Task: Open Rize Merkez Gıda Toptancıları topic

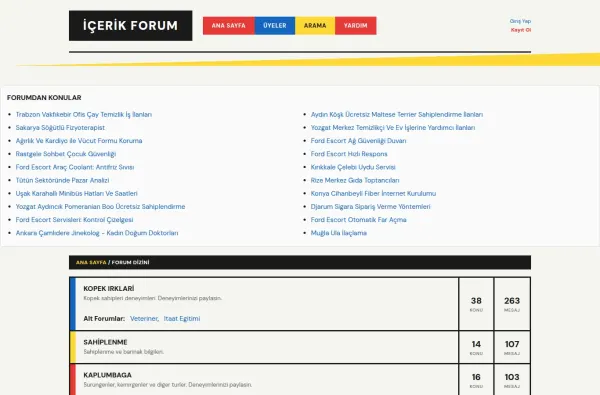Action: 355,180
